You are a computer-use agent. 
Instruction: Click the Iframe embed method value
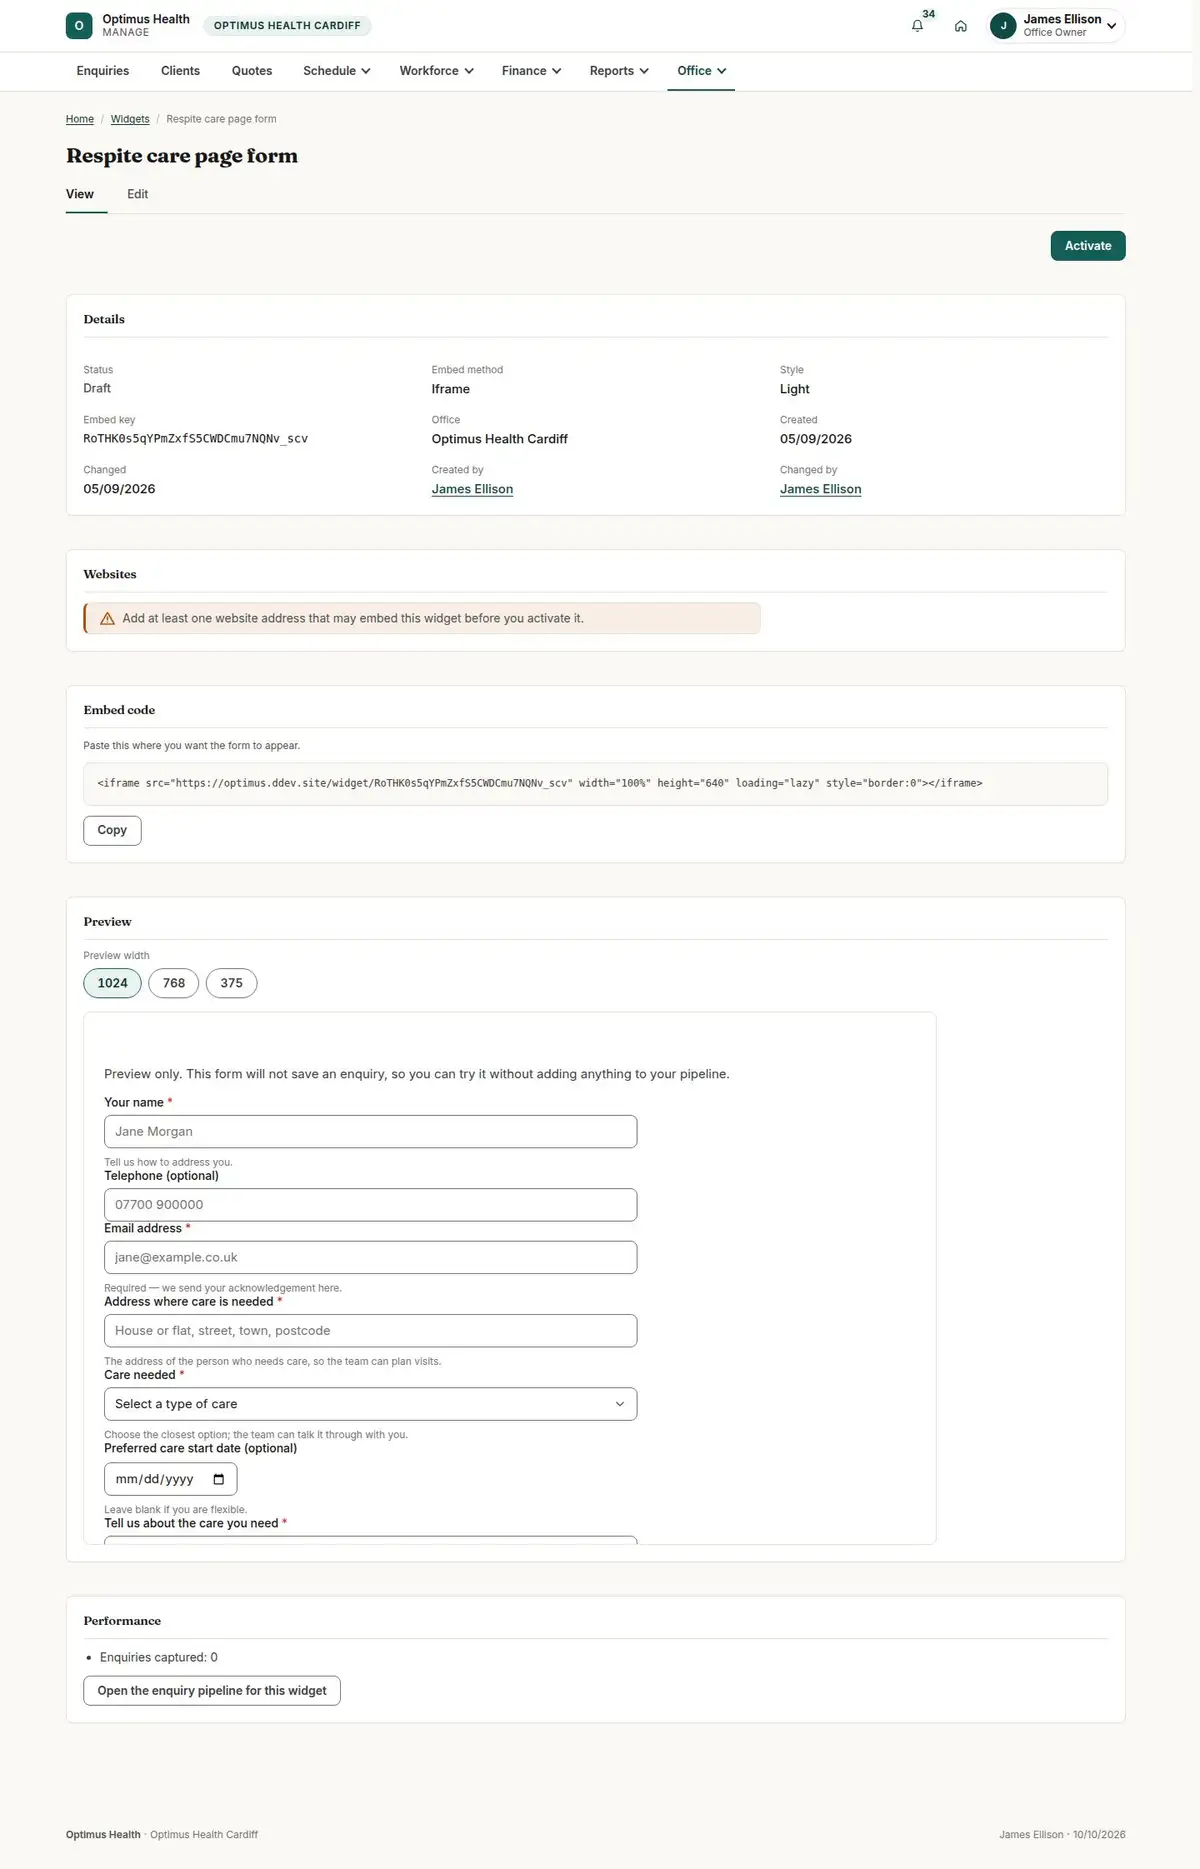(450, 389)
